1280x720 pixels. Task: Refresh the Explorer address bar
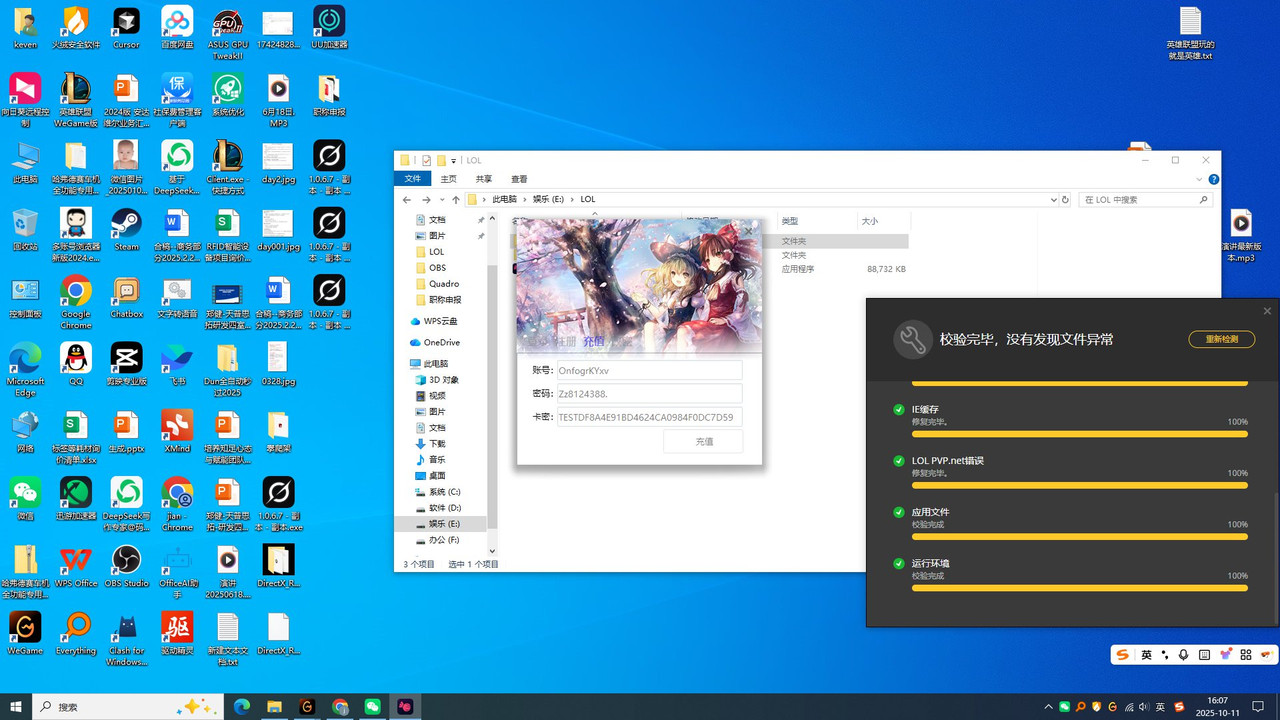(x=1066, y=199)
